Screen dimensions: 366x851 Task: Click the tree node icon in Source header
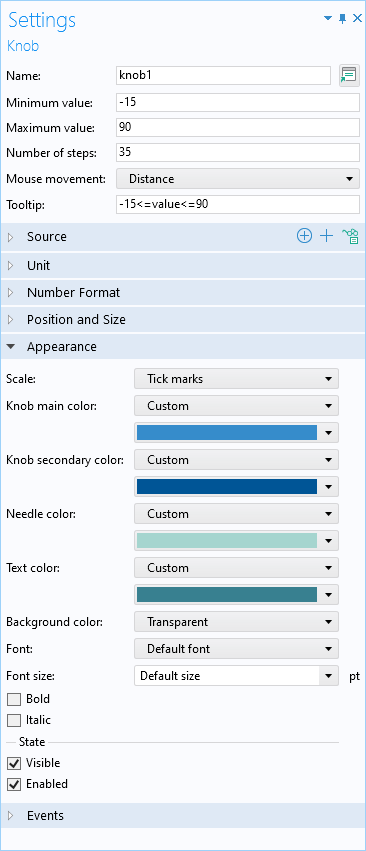point(350,236)
